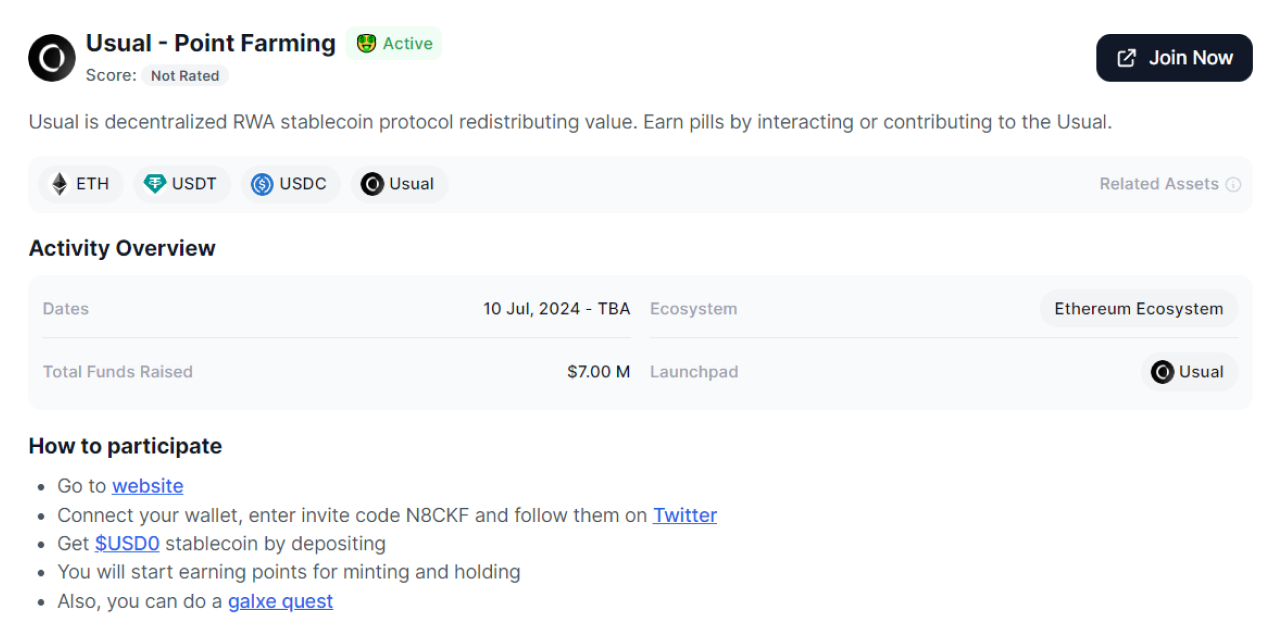The height and width of the screenshot is (644, 1280).
Task: Click the Active status badge
Action: coord(394,44)
